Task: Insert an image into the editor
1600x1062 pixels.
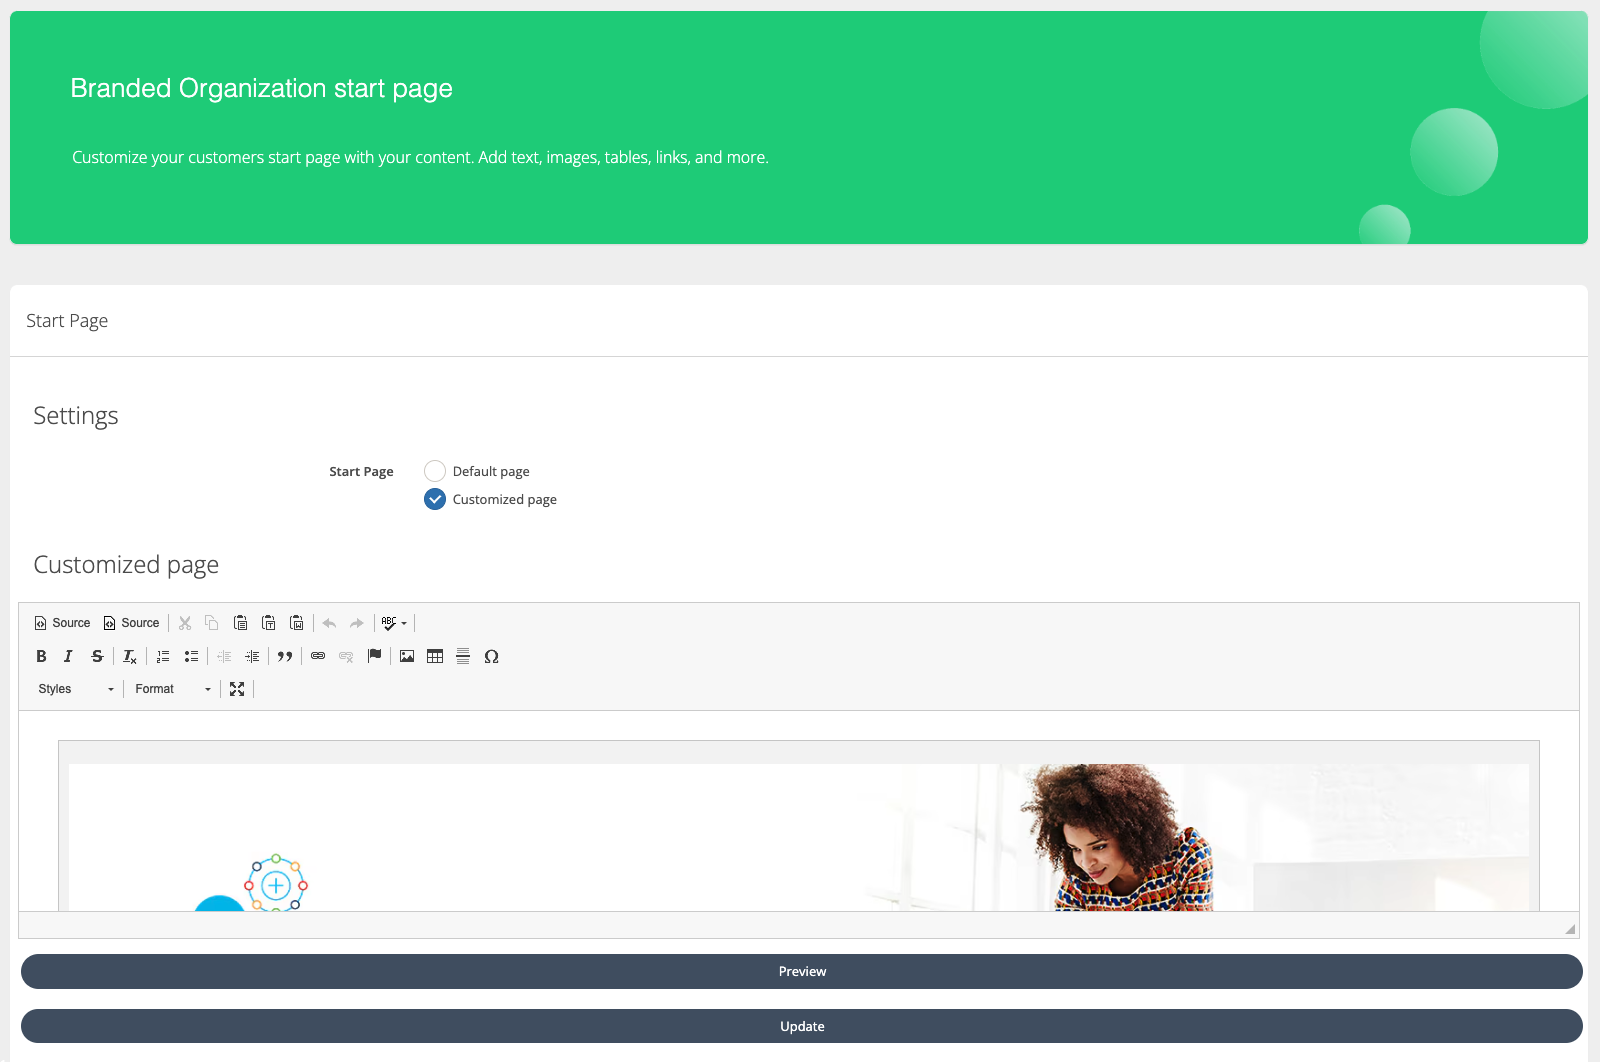Action: click(x=406, y=657)
